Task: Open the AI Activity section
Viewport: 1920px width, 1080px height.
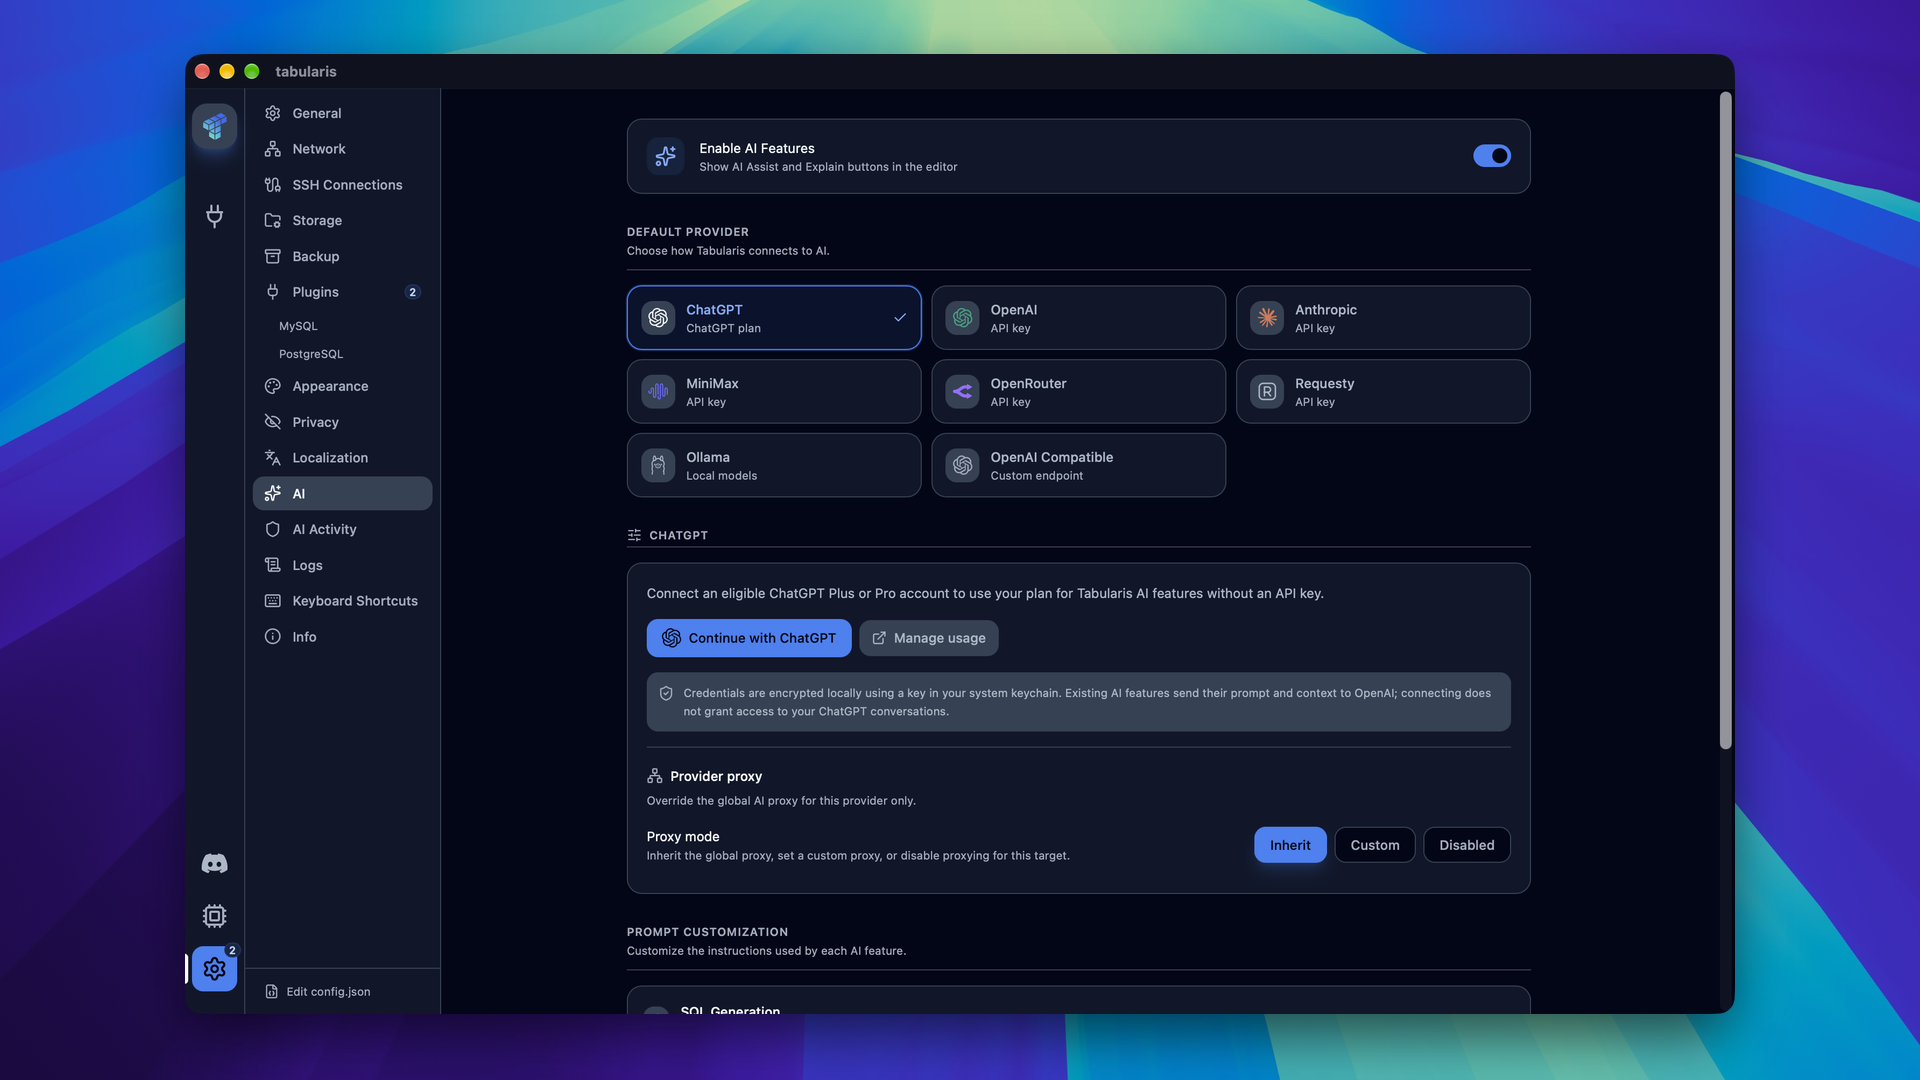Action: coord(342,529)
